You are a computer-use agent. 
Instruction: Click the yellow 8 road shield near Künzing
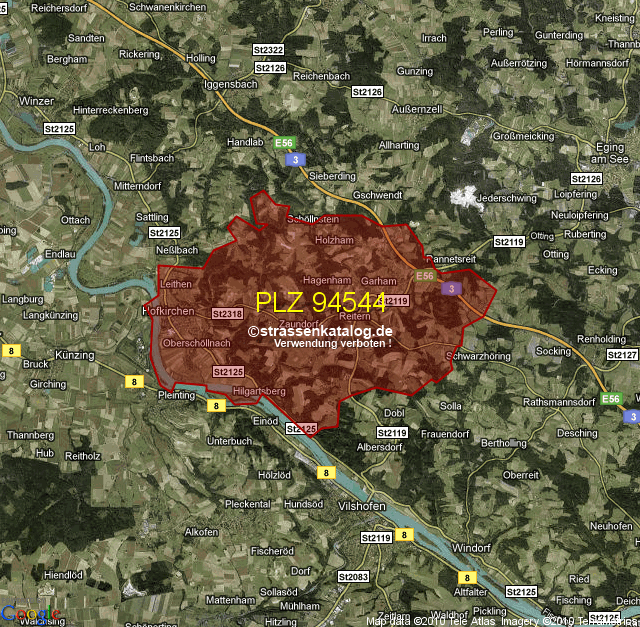(x=11, y=350)
